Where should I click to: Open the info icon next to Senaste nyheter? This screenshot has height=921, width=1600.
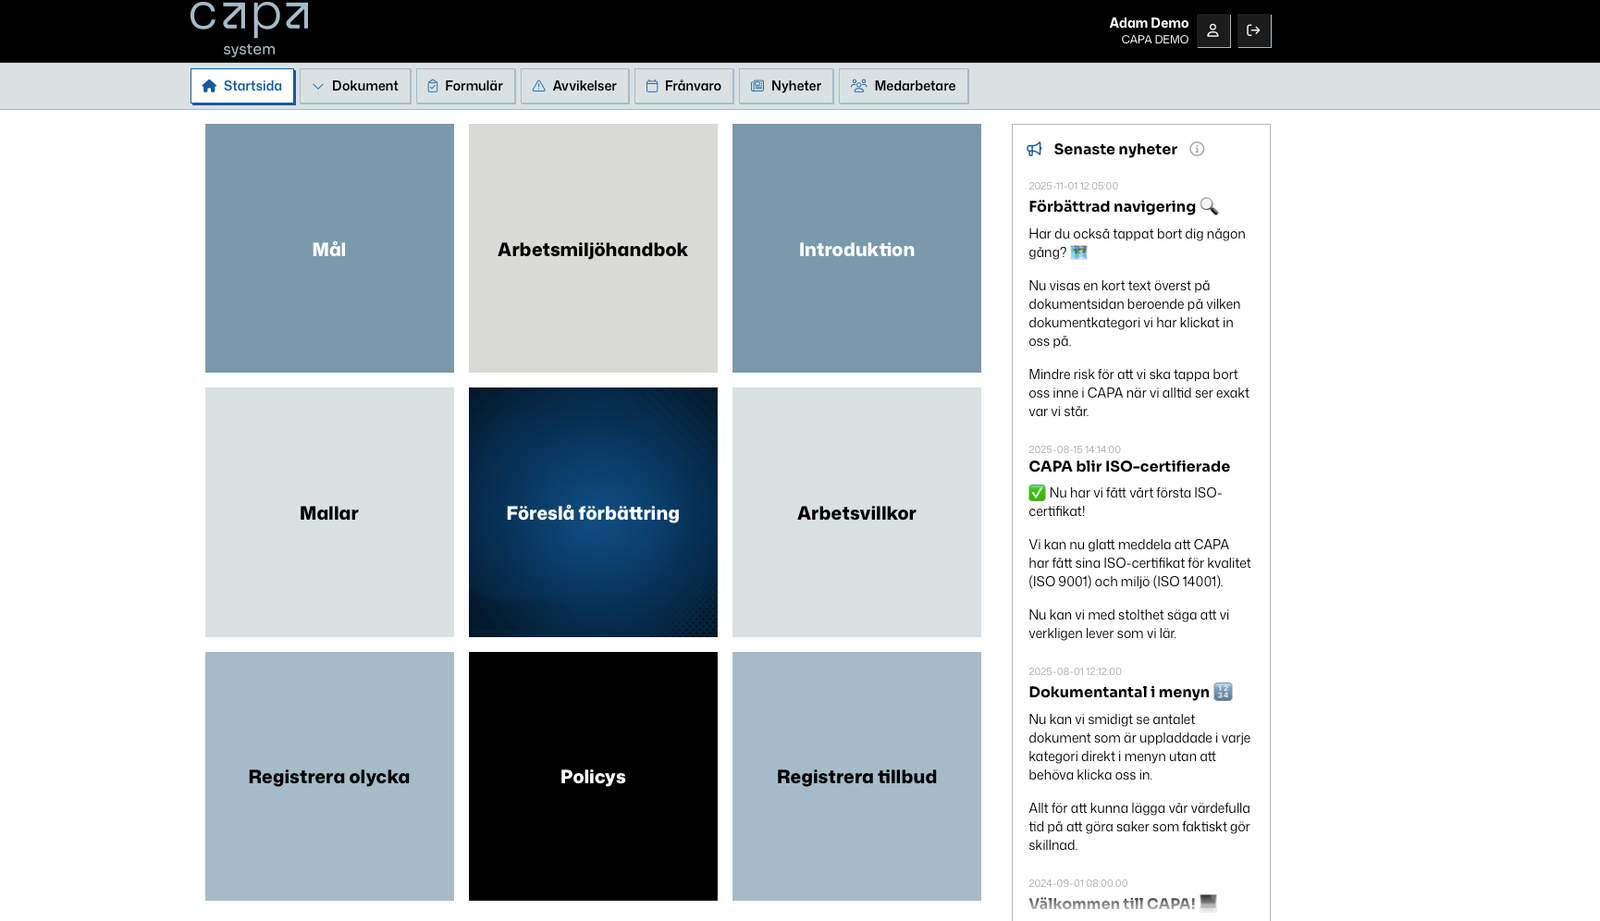coord(1198,149)
